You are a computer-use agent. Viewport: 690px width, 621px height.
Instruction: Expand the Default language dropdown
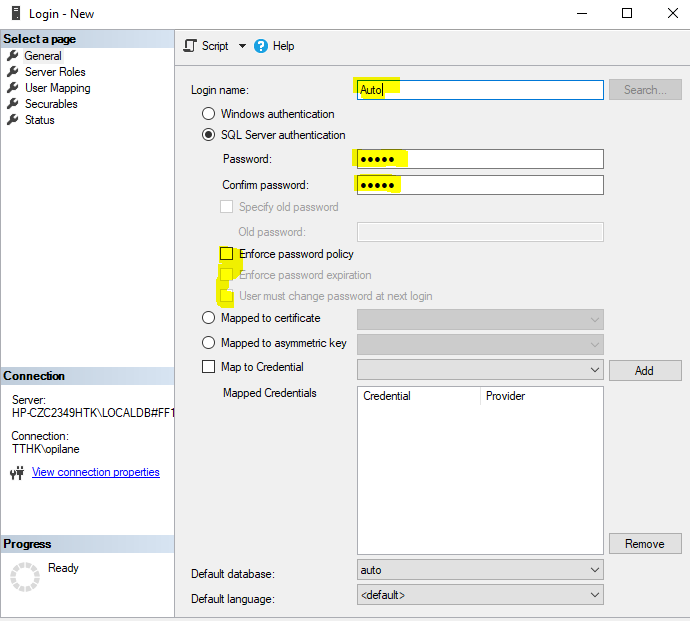coord(595,595)
